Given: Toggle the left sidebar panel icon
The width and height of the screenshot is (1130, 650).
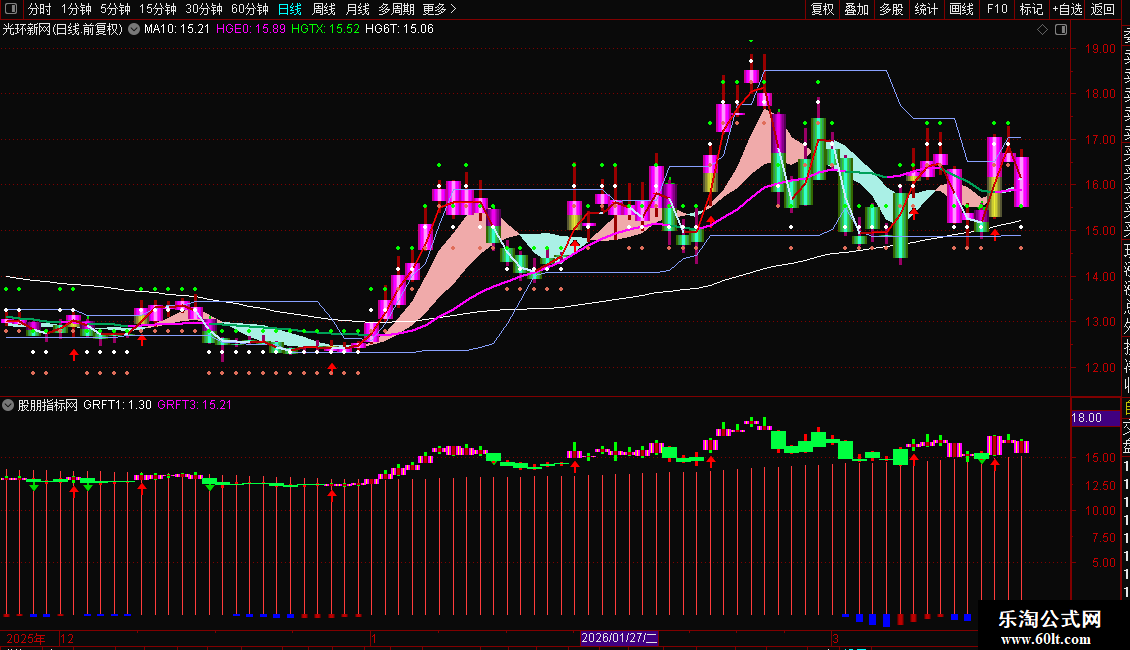Looking at the screenshot, I should pos(11,9).
